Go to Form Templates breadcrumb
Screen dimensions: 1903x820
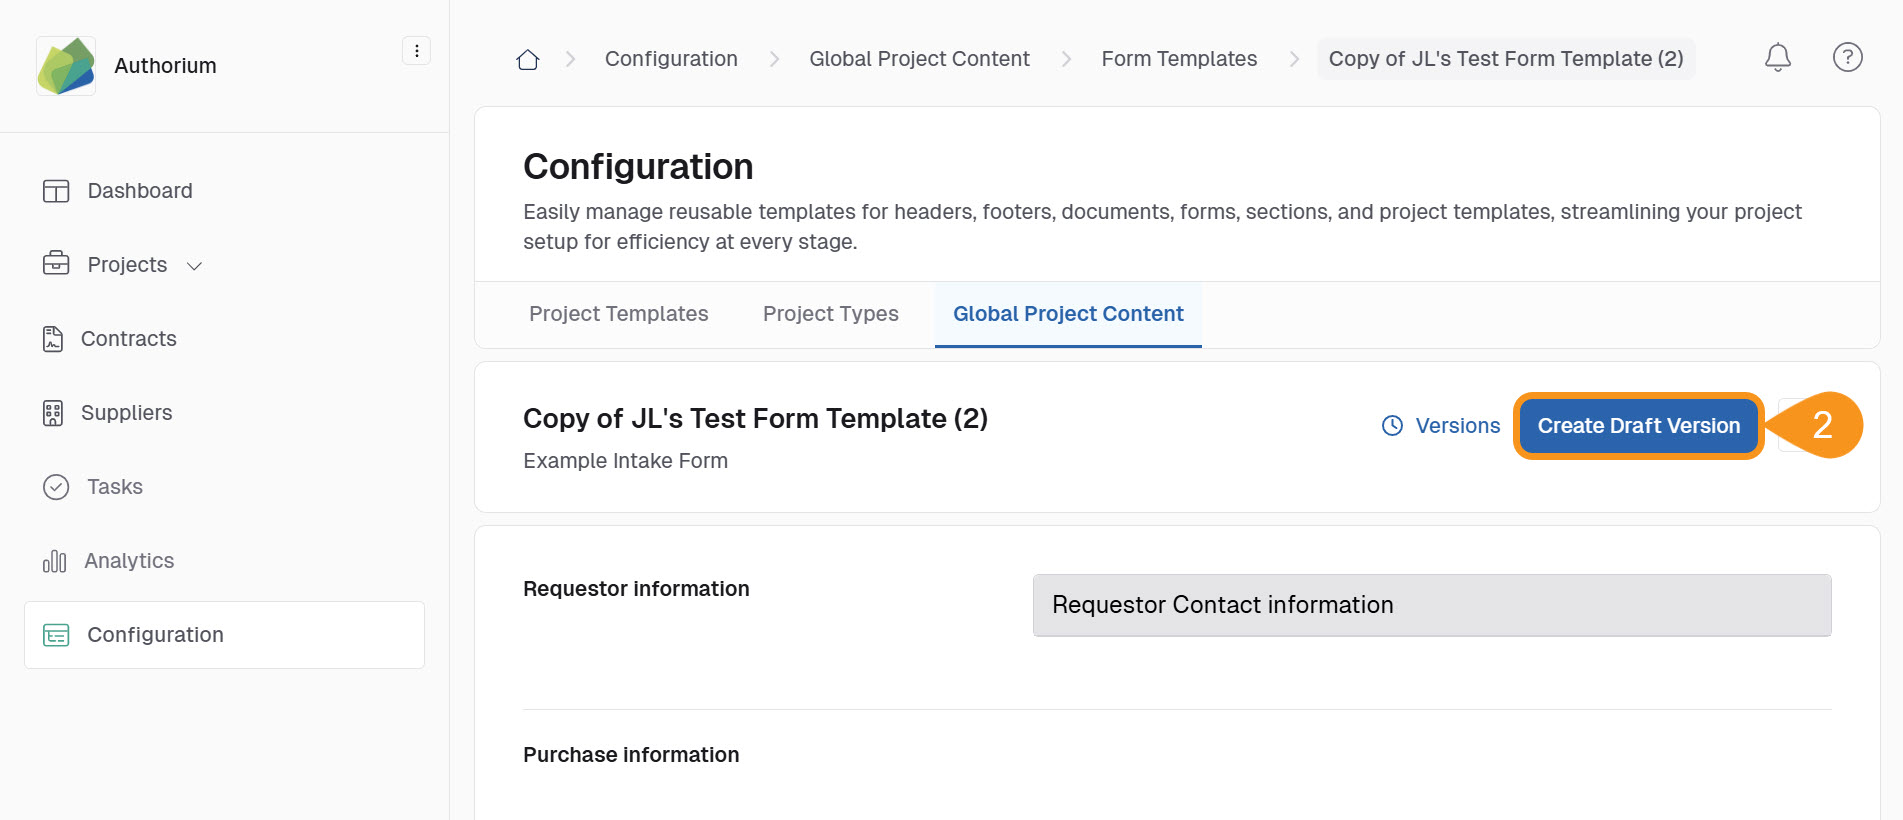1179,59
